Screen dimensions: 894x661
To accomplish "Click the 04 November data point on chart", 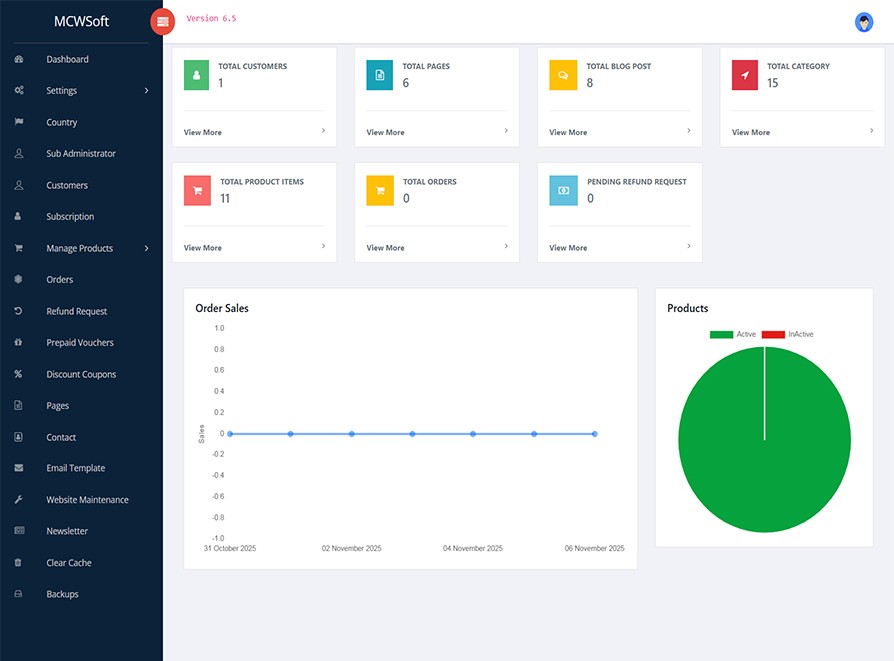I will (473, 434).
